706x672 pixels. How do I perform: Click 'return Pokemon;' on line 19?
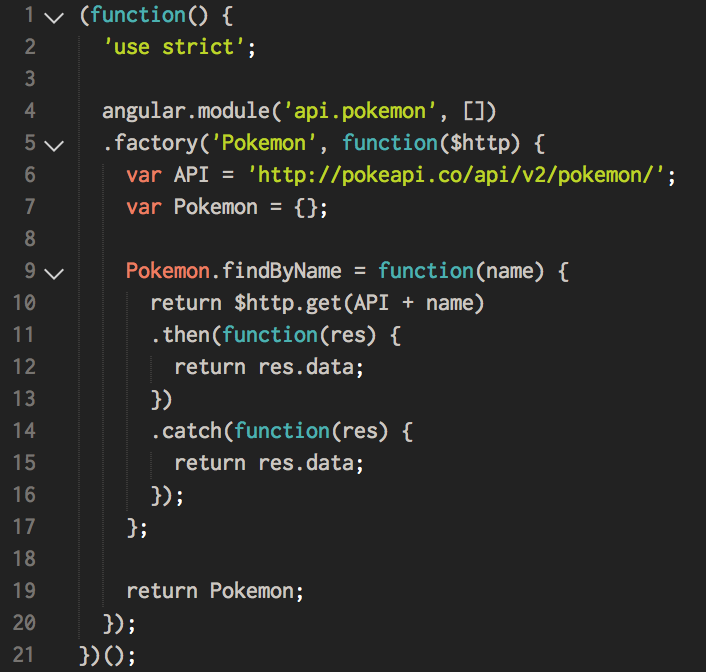[215, 591]
